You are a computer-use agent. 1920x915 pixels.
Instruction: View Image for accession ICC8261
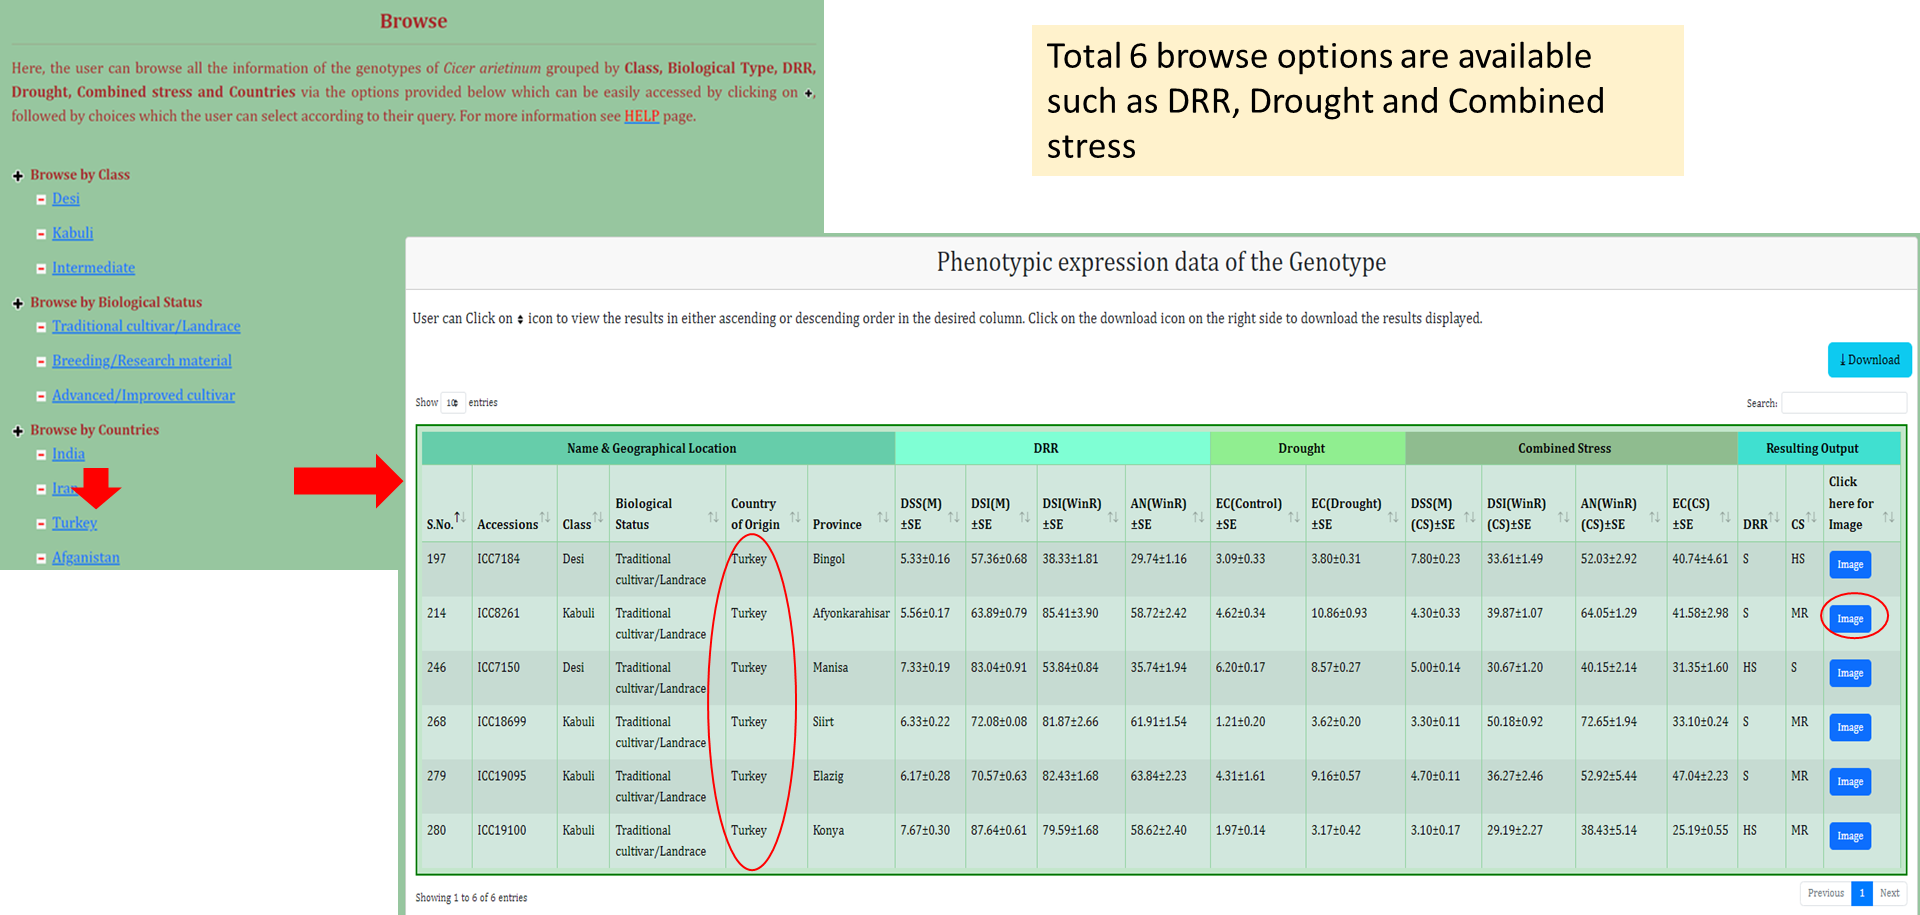click(1849, 619)
